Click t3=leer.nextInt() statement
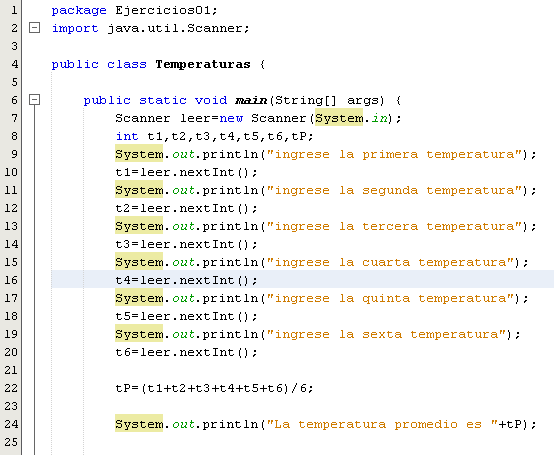The height and width of the screenshot is (455, 554). click(186, 244)
